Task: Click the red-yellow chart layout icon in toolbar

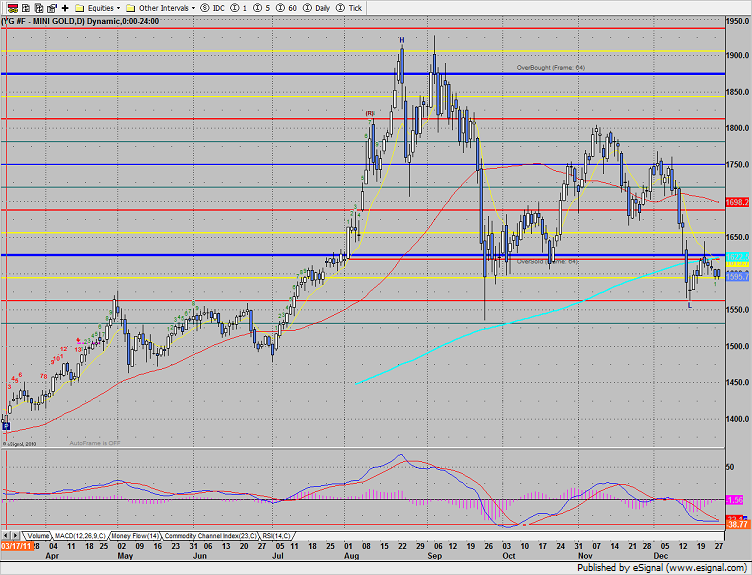Action: 13,8
